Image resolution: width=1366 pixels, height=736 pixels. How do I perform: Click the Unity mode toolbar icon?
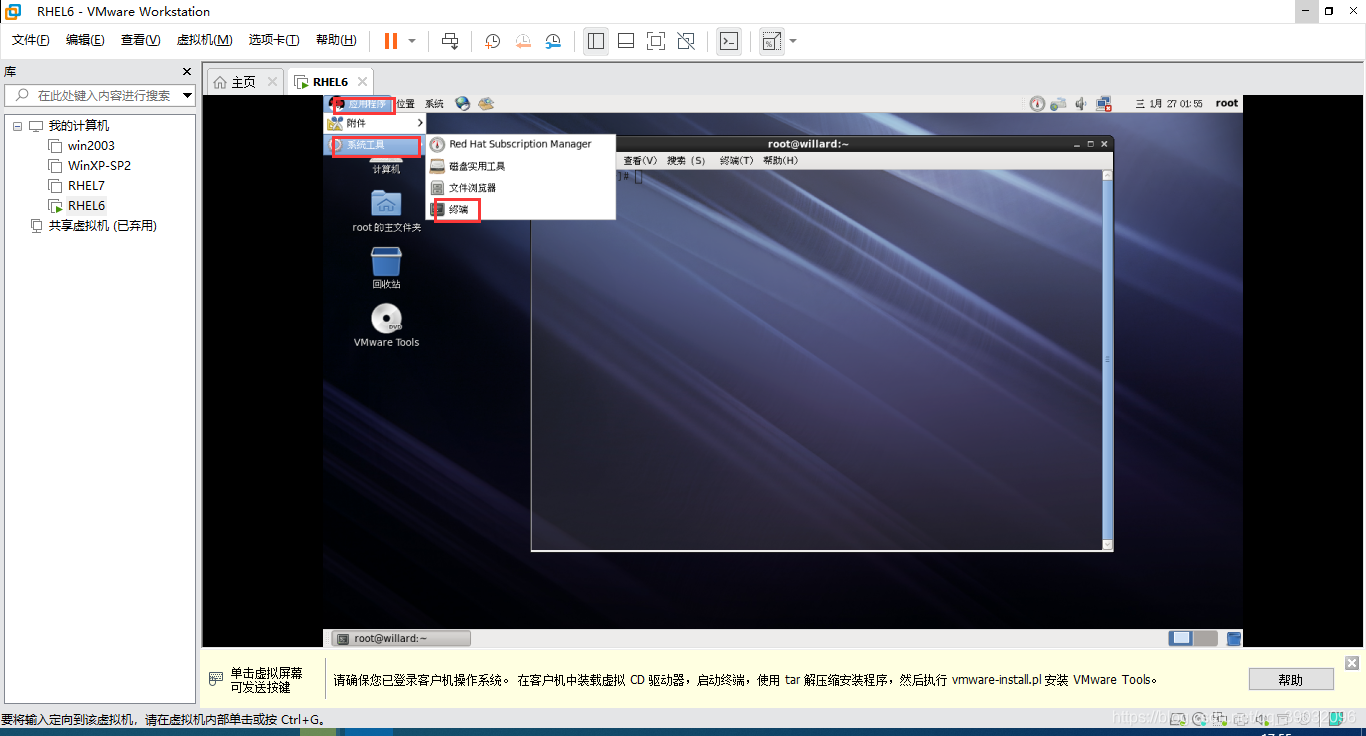coord(686,41)
